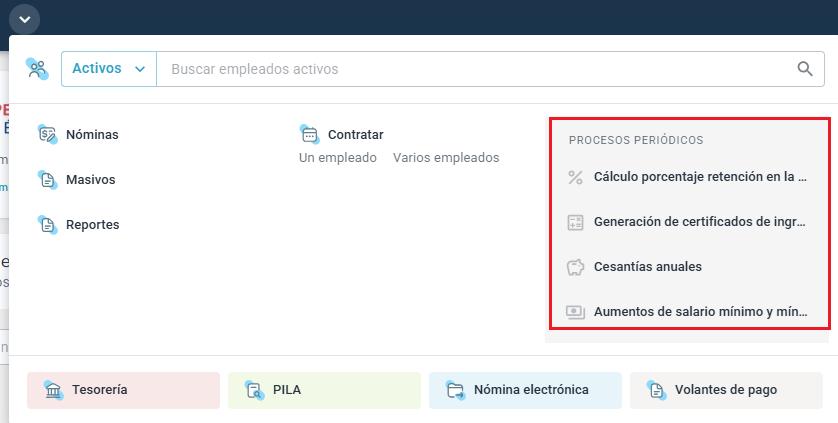838x423 pixels.
Task: Click the banknote icon for salary increases
Action: [x=575, y=311]
